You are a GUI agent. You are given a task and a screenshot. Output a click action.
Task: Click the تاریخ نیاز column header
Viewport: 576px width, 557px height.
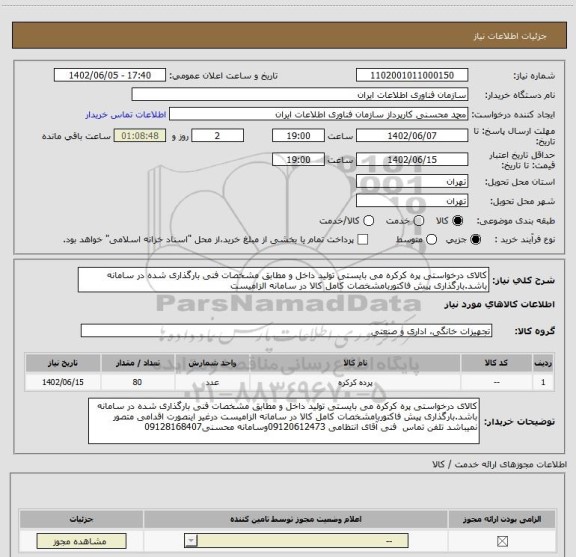click(x=63, y=363)
